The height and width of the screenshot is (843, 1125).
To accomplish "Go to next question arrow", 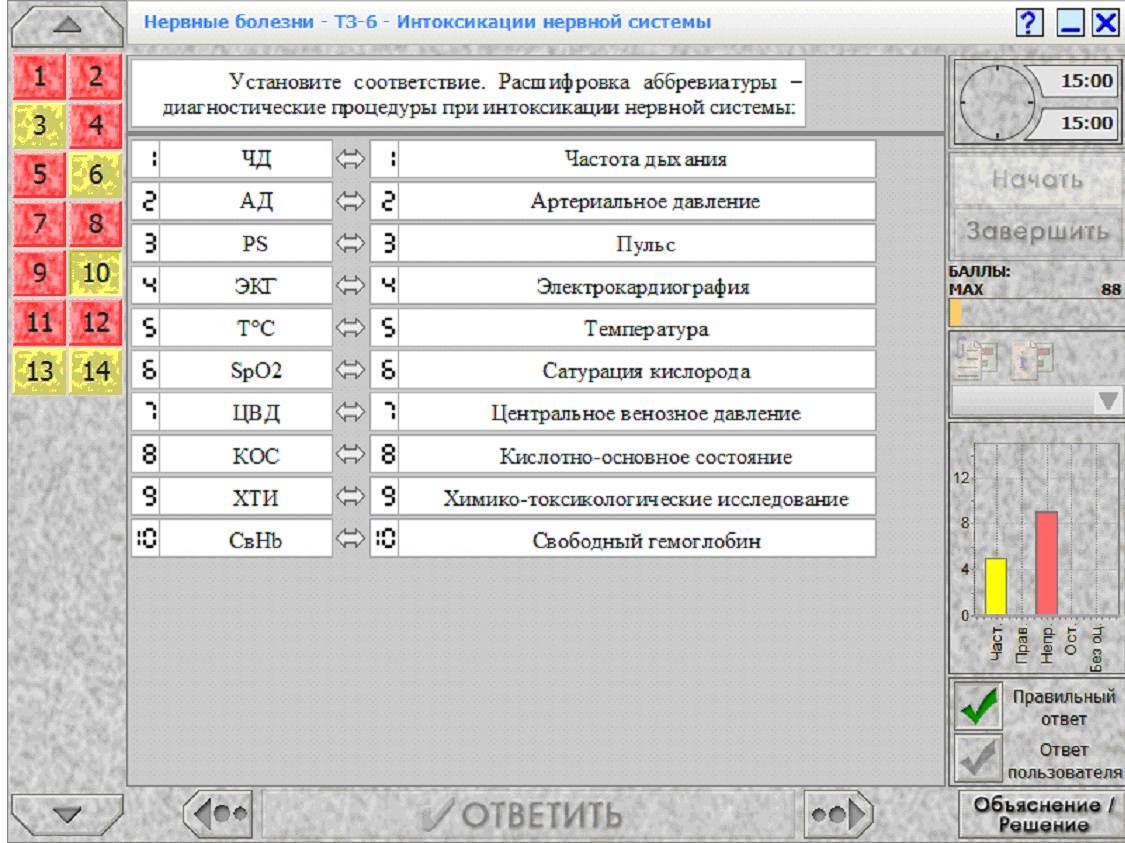I will point(838,814).
